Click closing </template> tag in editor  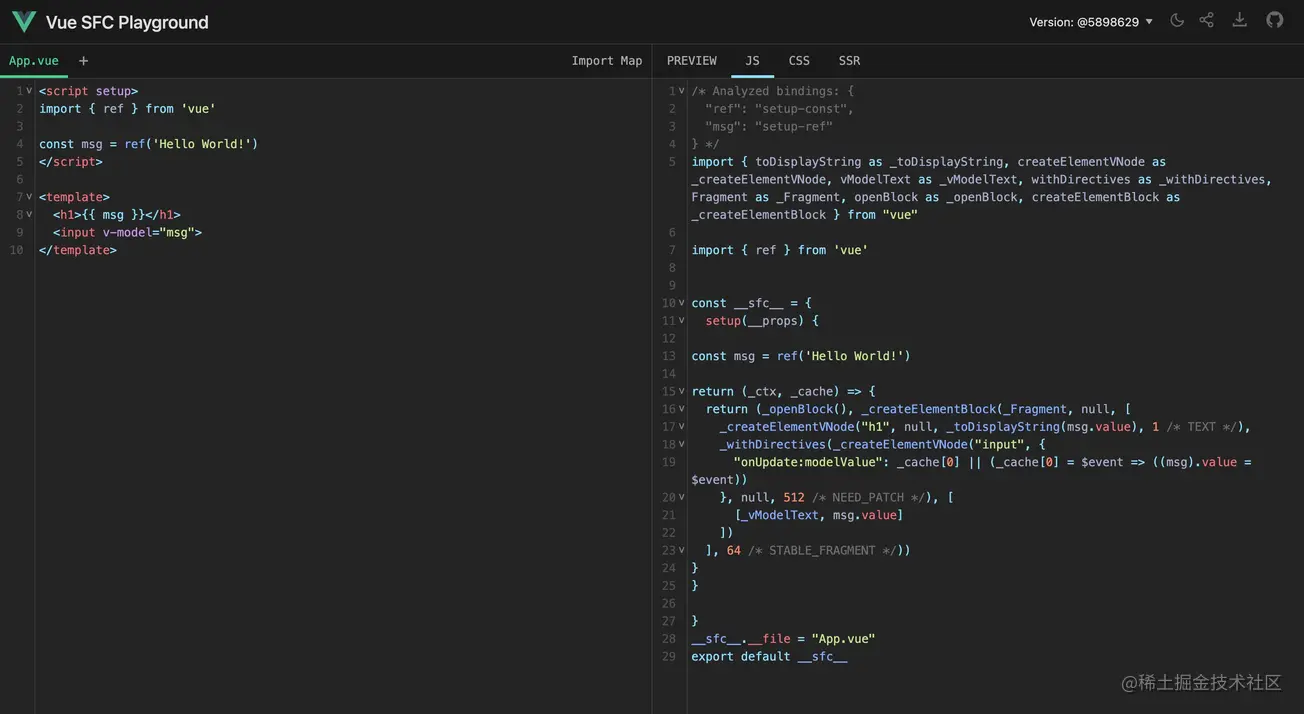click(x=78, y=250)
